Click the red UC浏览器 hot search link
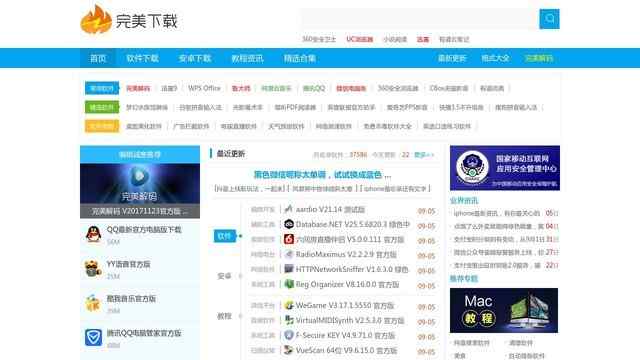 (360, 39)
